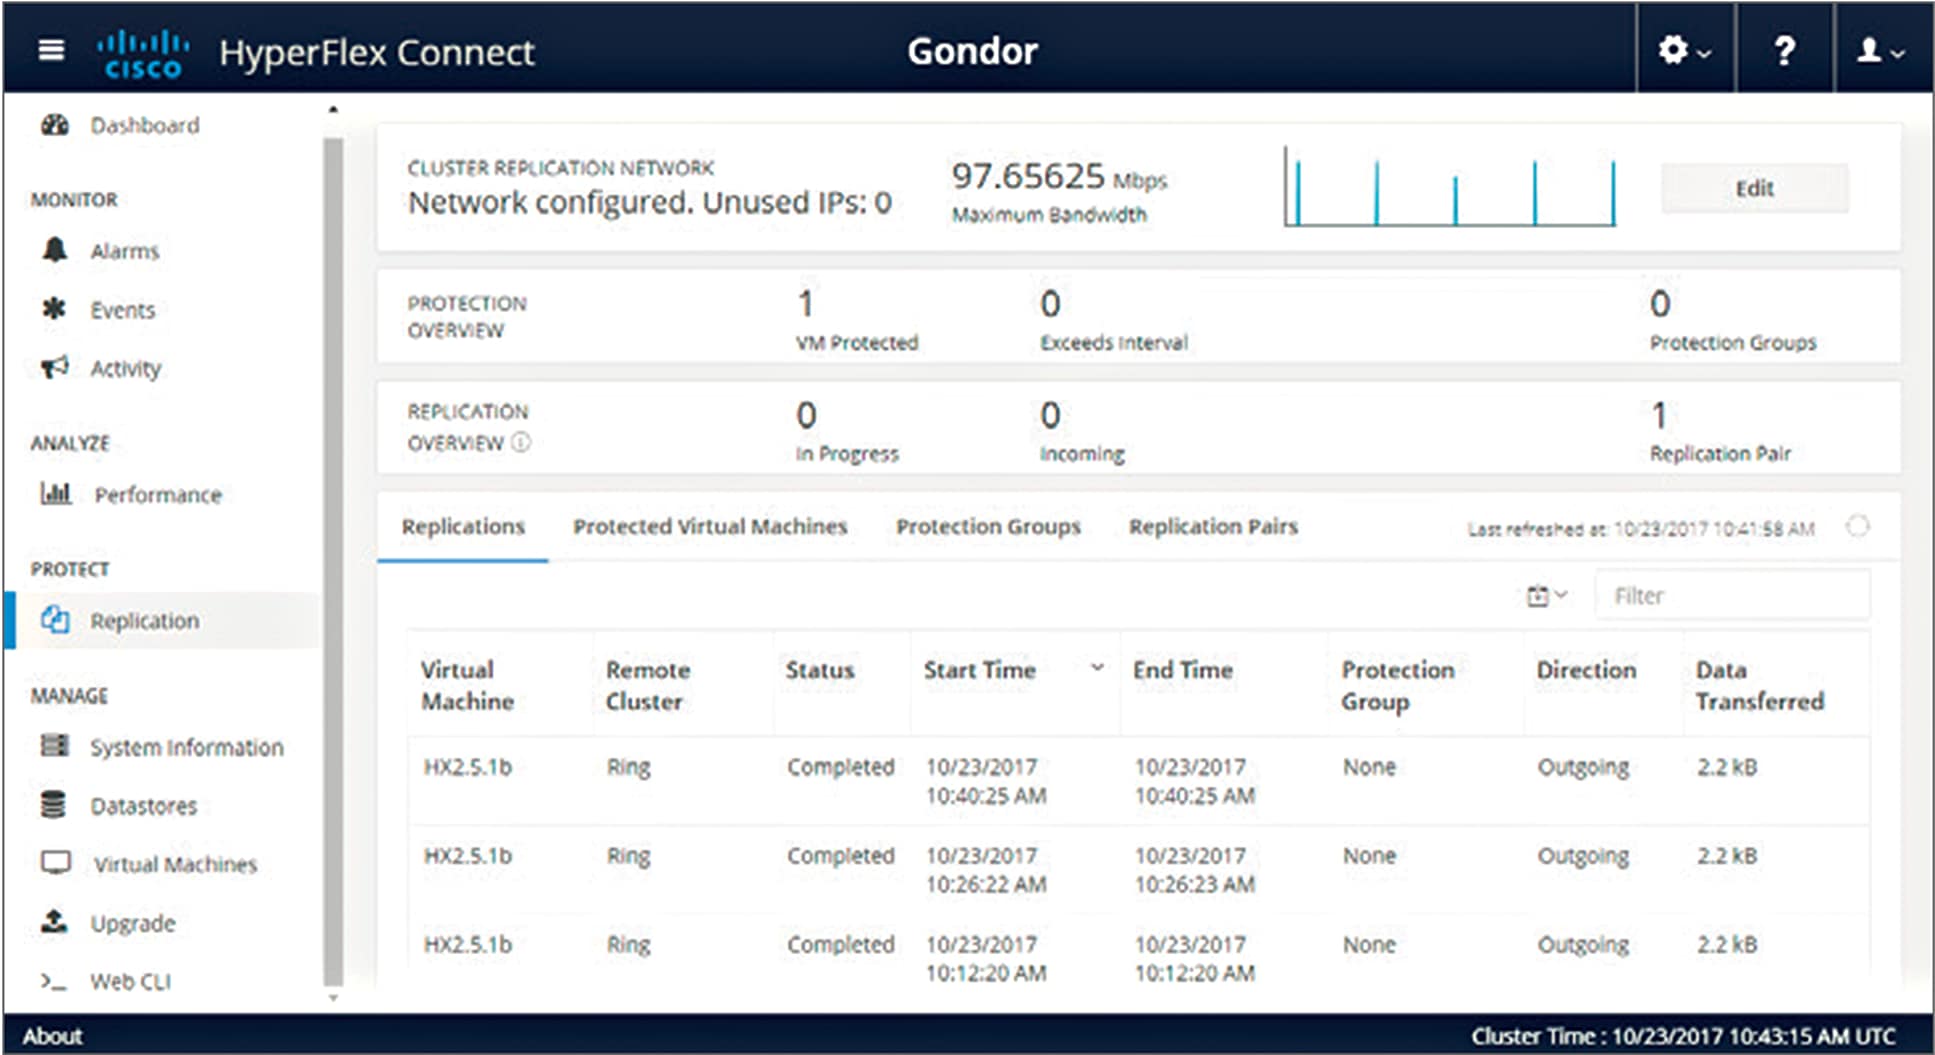The image size is (1935, 1055).
Task: Click Cluster Time in status bar
Action: pos(1683,1036)
